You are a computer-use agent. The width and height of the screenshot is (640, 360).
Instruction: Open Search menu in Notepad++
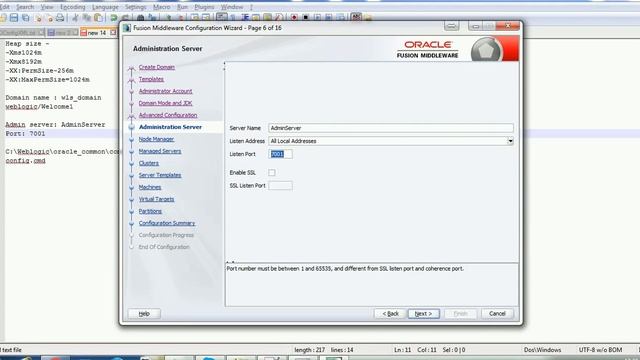pos(25,7)
